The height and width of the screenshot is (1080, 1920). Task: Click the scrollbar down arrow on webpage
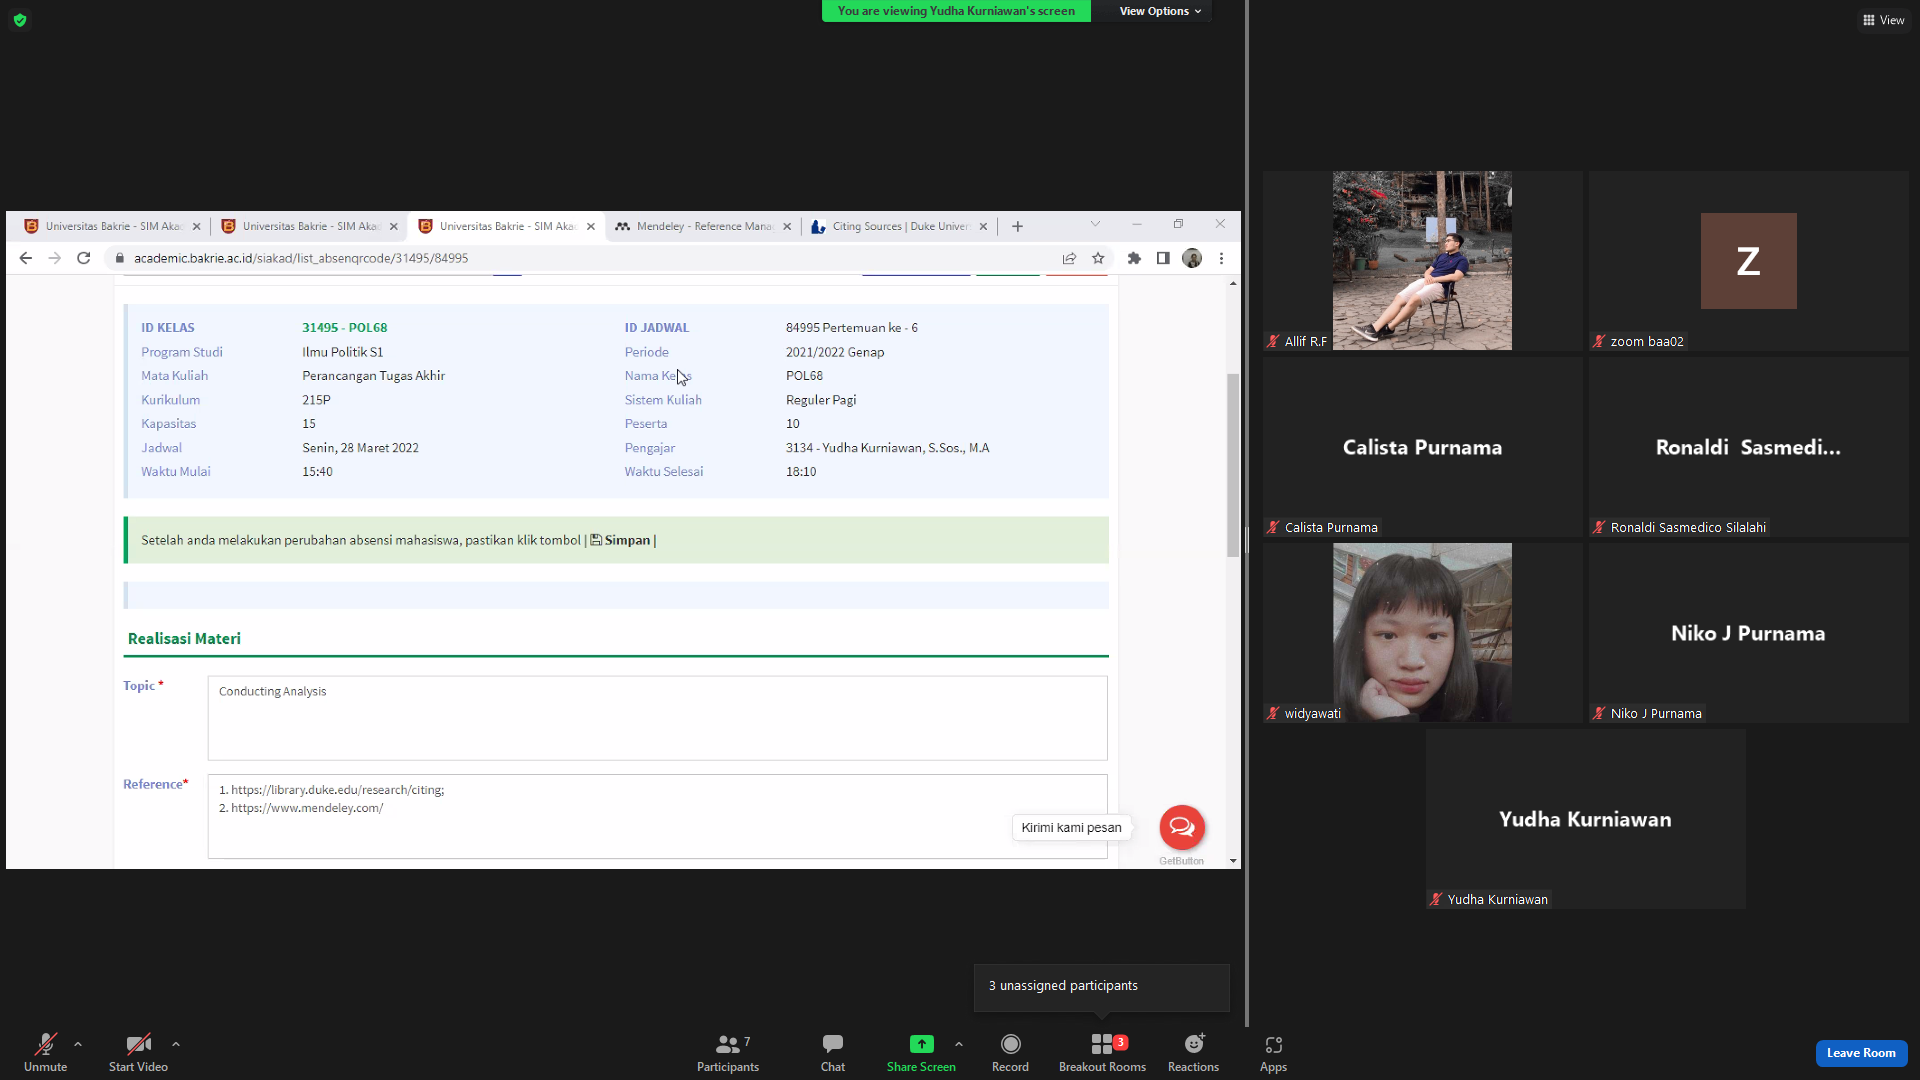(1233, 861)
